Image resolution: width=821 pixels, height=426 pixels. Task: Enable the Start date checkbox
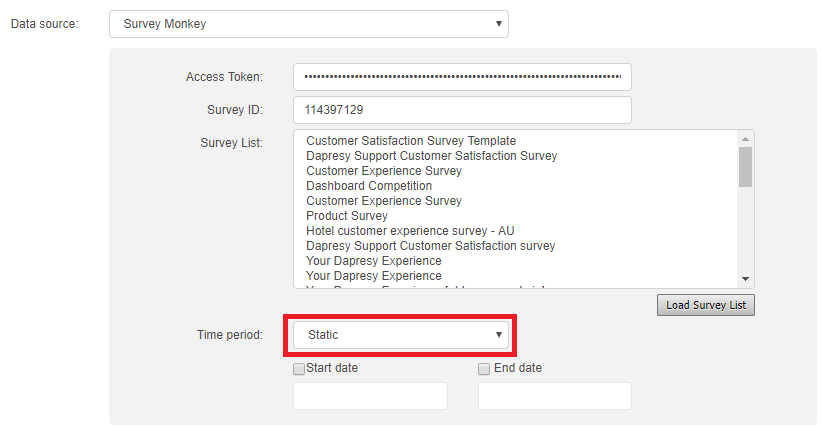(x=299, y=369)
